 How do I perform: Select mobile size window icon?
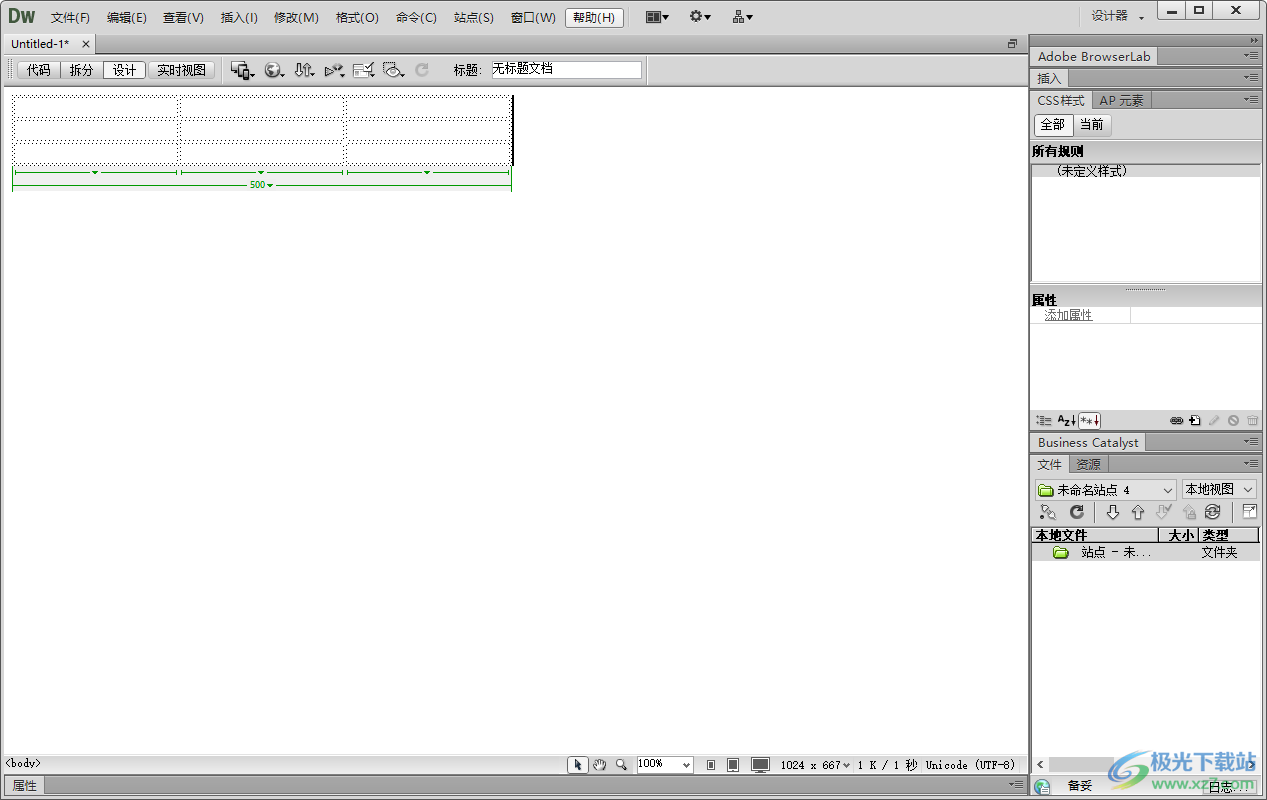coord(711,765)
